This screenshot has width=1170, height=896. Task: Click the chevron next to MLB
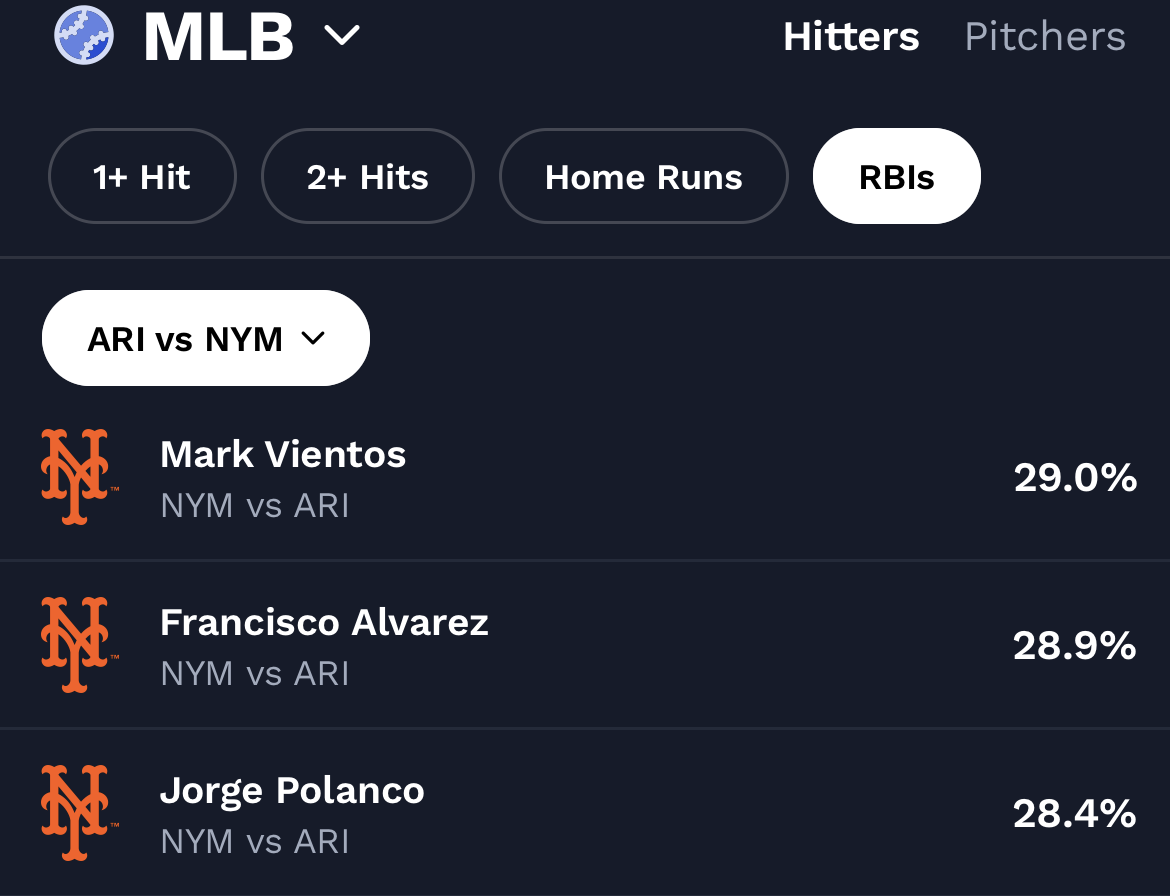click(x=342, y=35)
